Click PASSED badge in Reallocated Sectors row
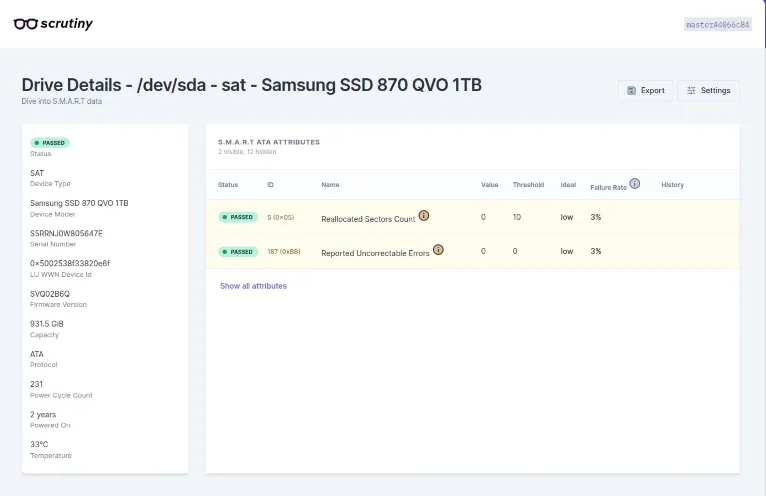Screen dimensions: 766x496 pyautogui.click(x=239, y=217)
